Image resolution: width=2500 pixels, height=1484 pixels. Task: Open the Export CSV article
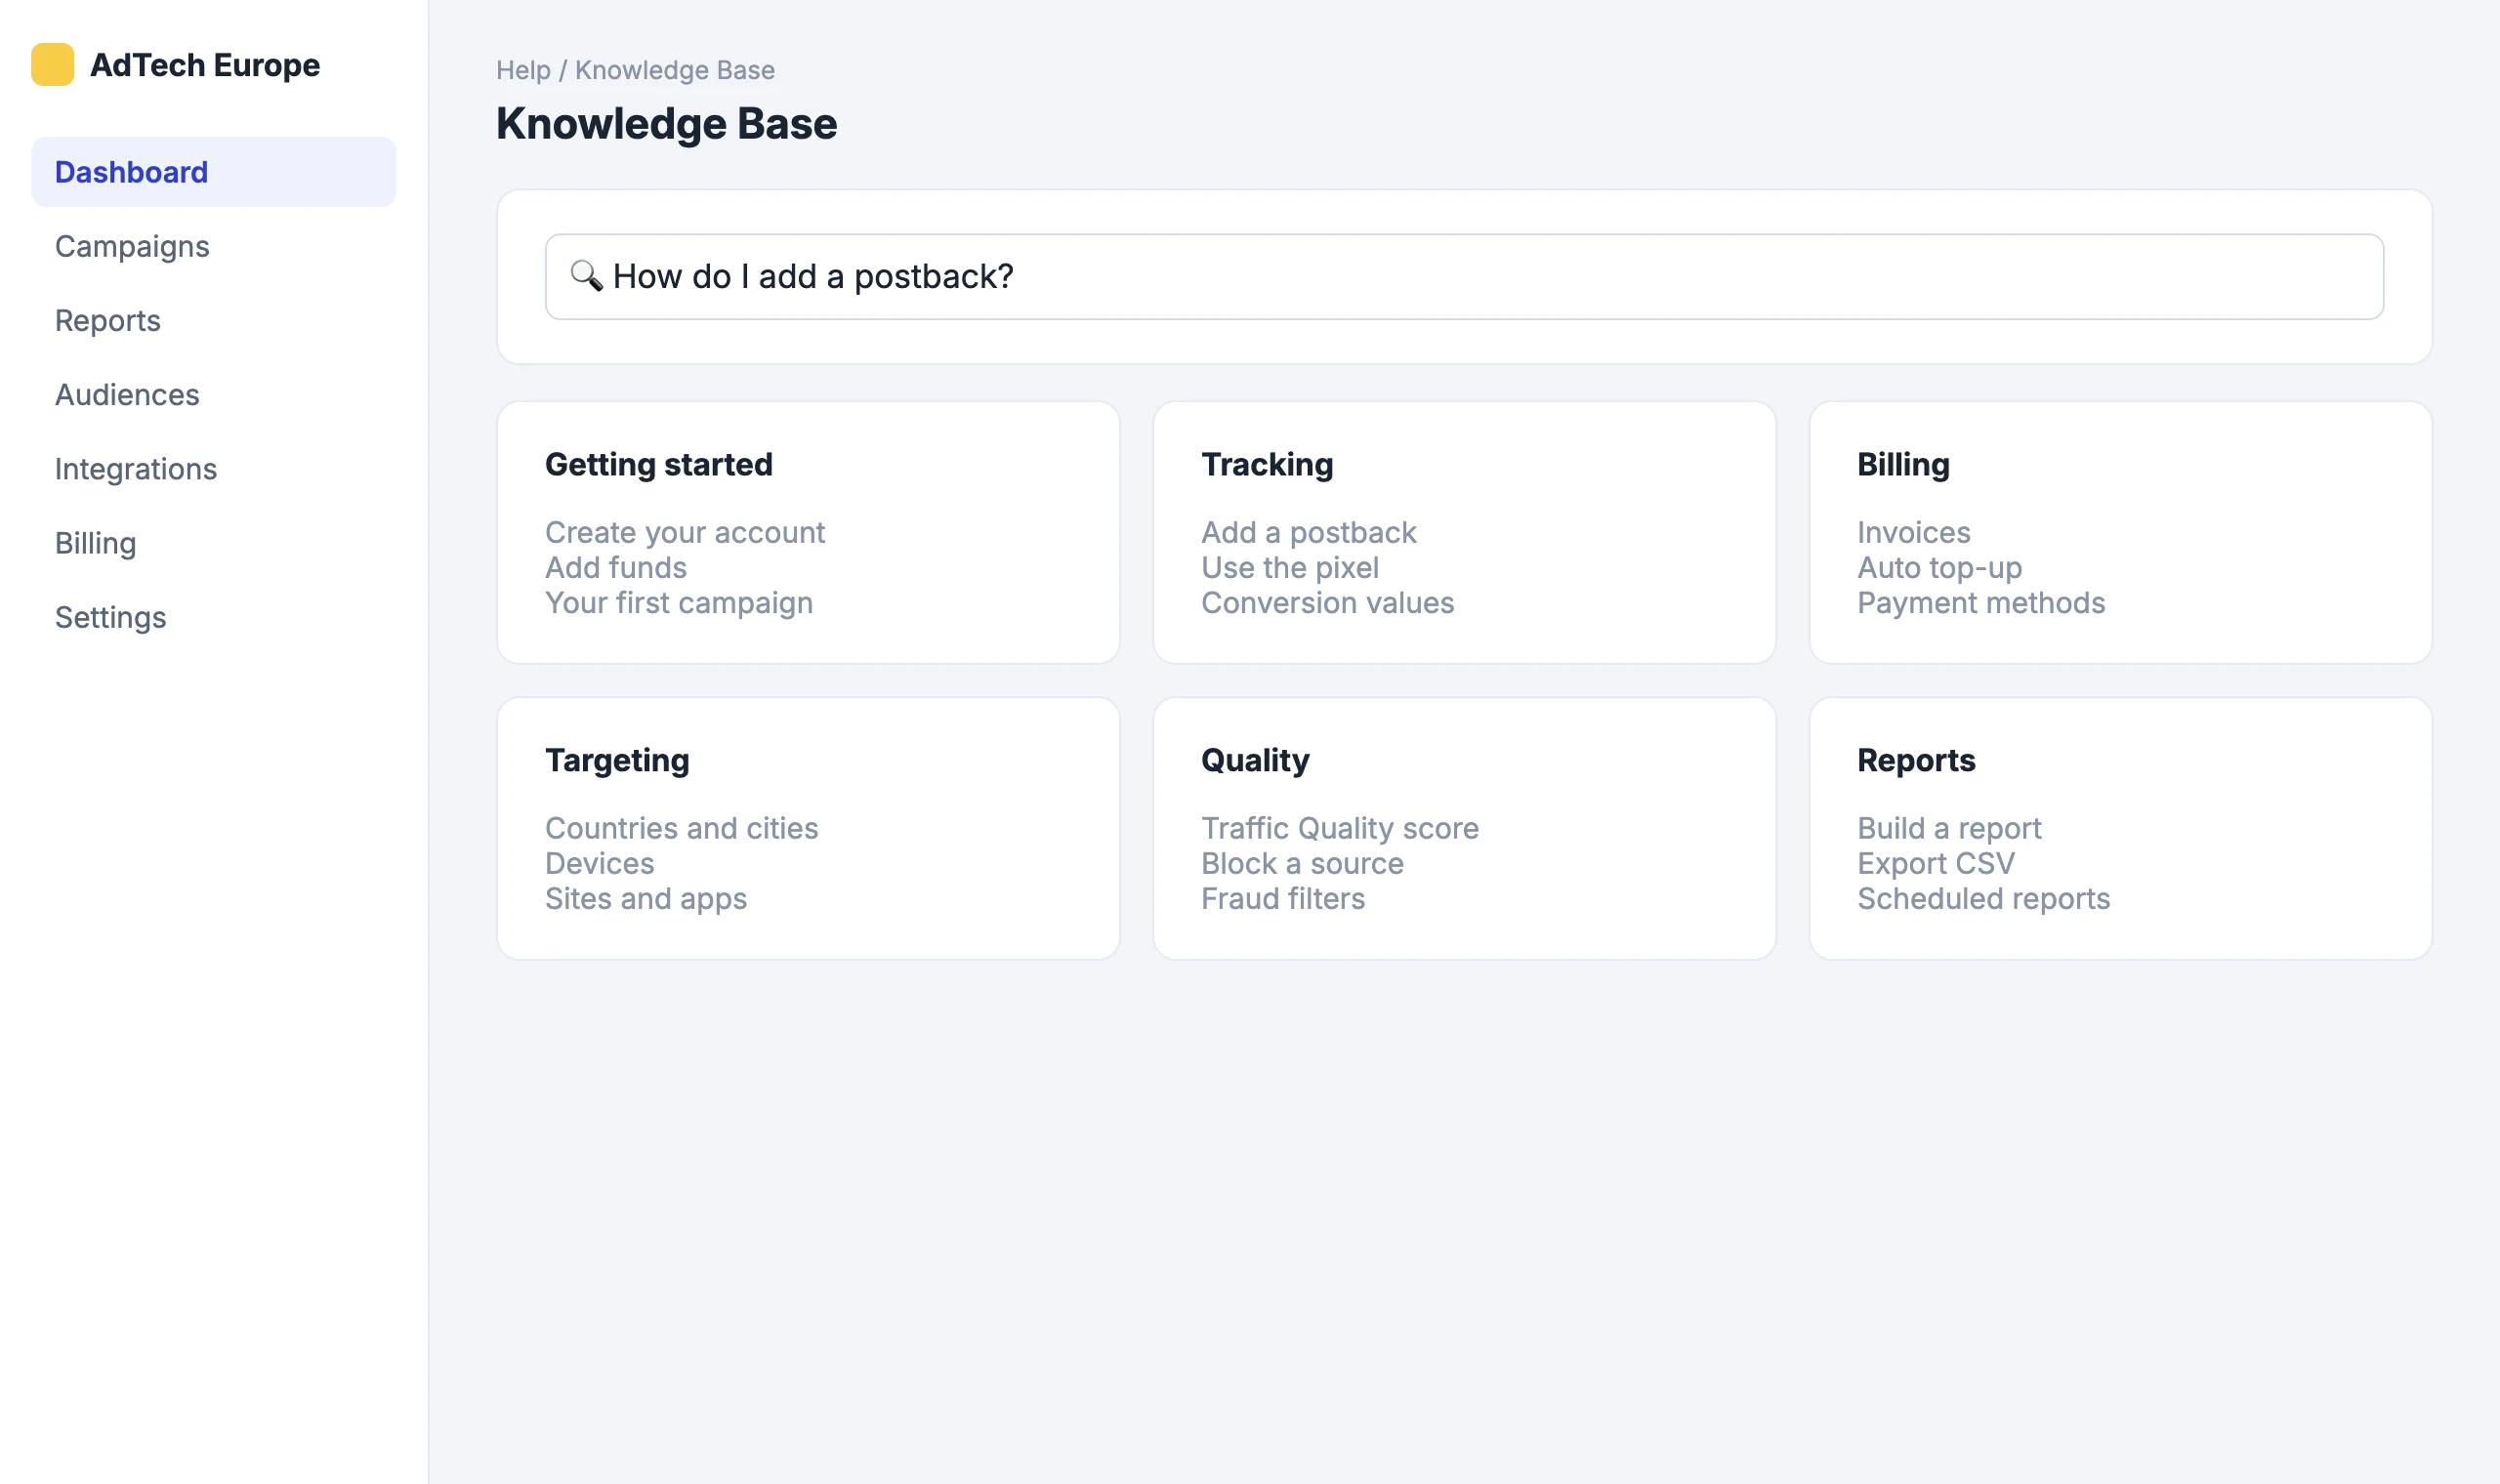coord(1936,863)
